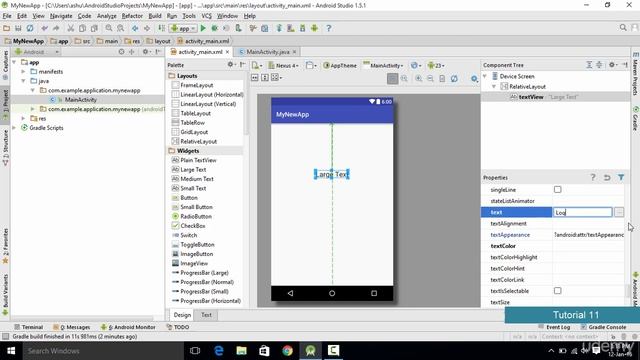Click the Find magnifier icon

coord(109,28)
